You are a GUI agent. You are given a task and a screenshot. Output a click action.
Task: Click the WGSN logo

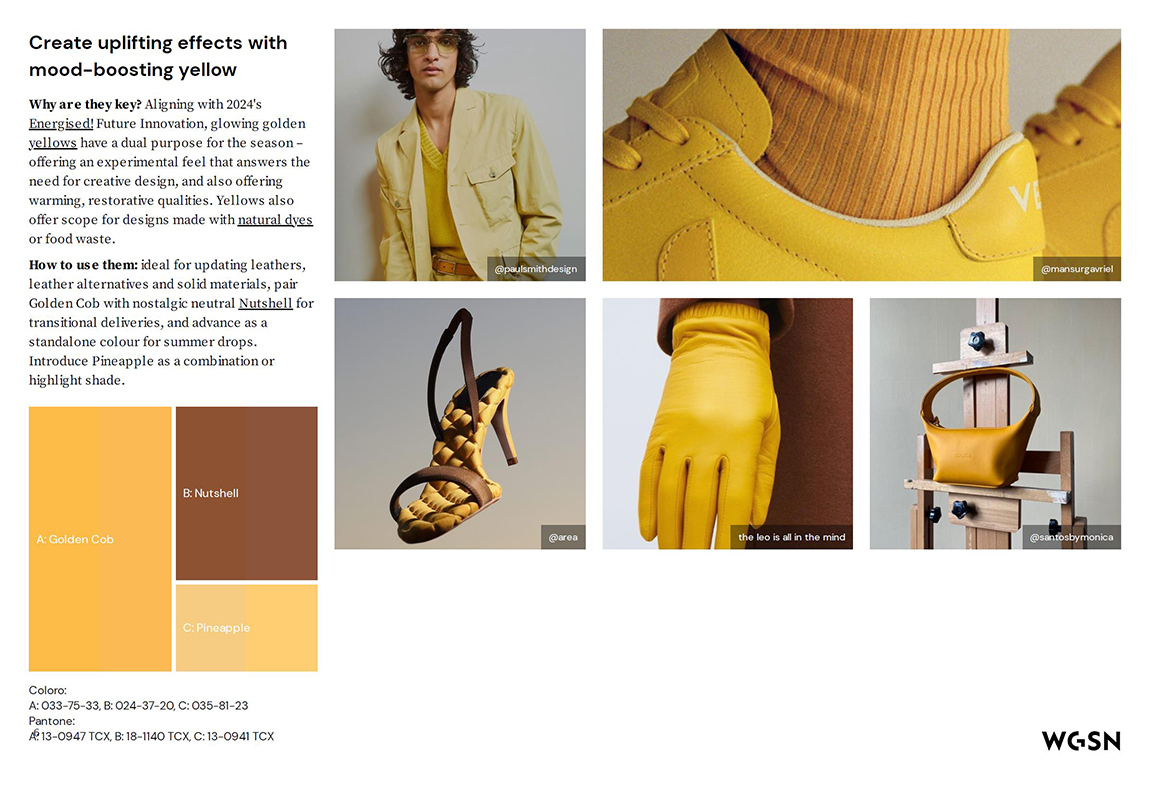(x=1081, y=740)
